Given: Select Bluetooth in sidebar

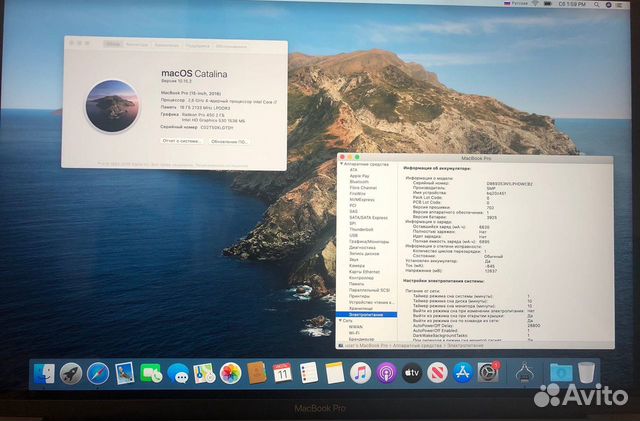Looking at the screenshot, I should 359,182.
